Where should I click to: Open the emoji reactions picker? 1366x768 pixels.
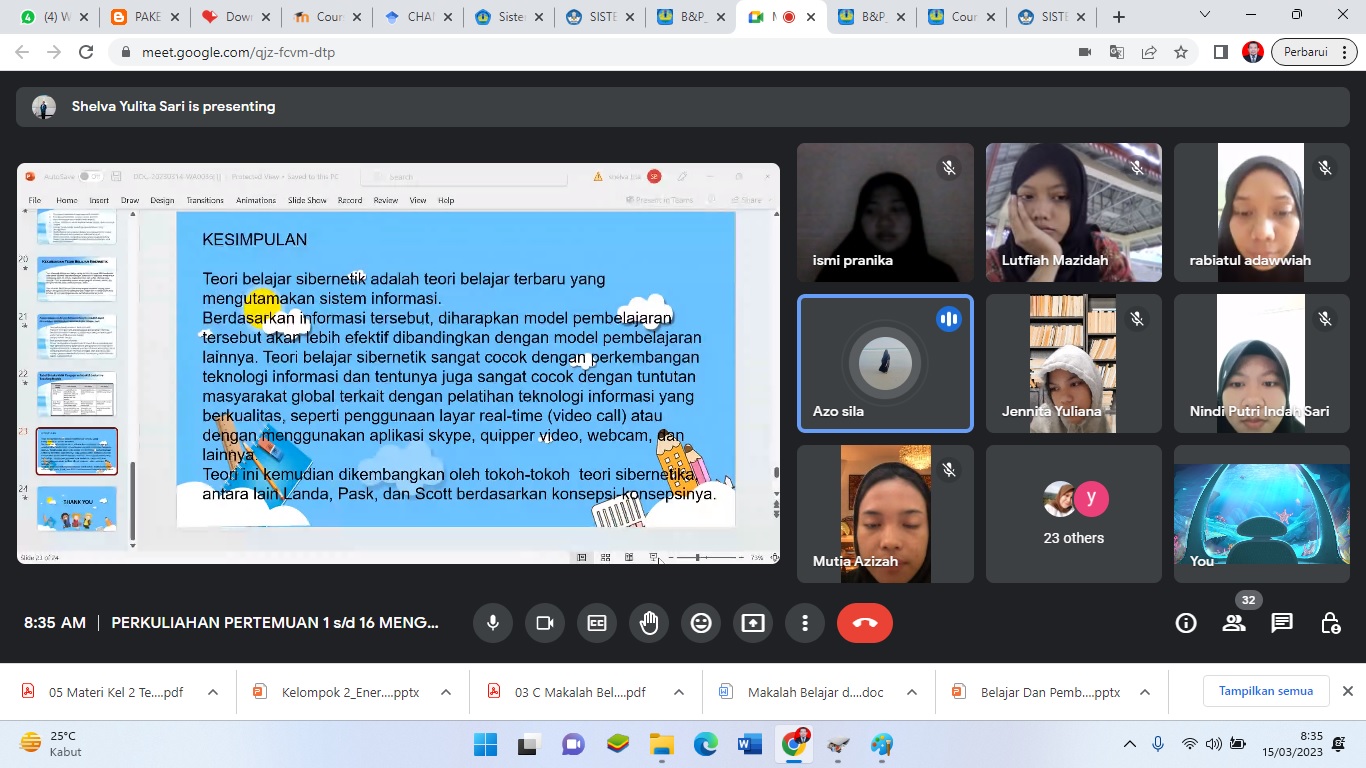point(701,623)
